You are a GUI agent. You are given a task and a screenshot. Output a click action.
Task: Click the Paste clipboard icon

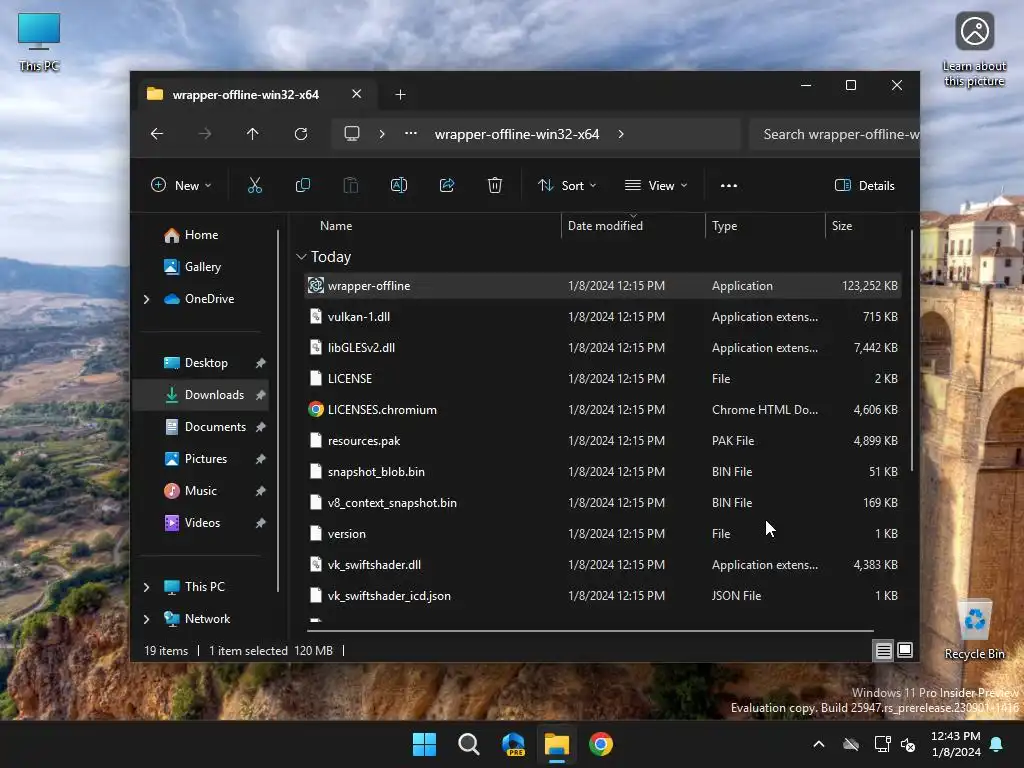tap(351, 185)
